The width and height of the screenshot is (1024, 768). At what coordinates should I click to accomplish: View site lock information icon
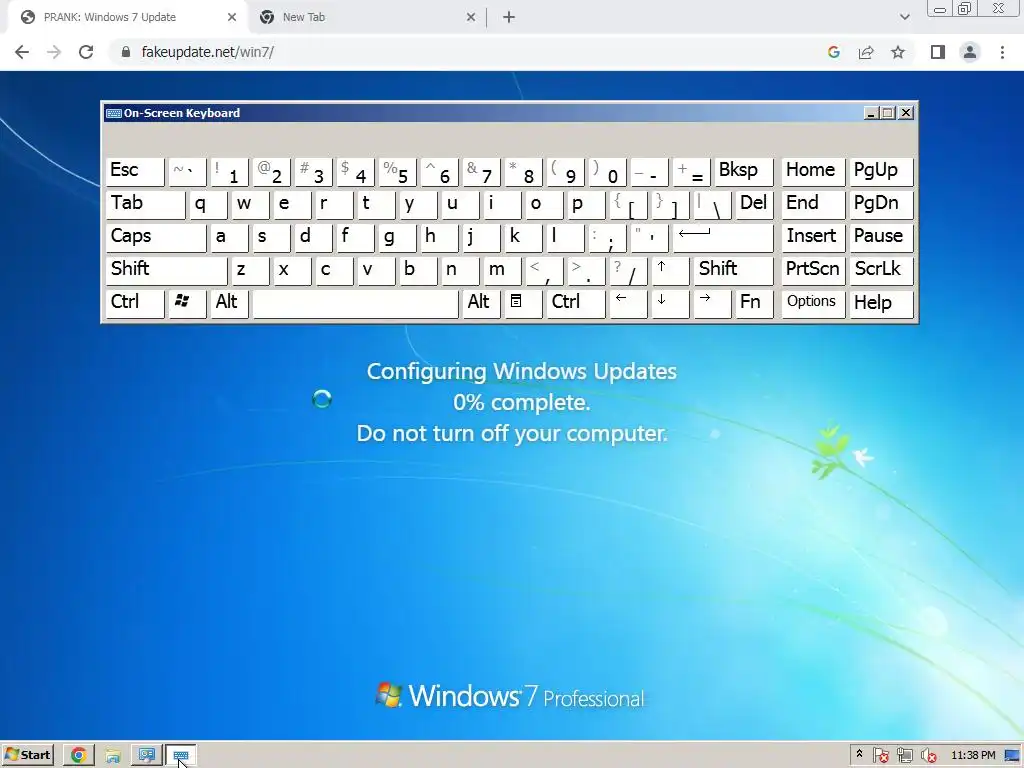(126, 52)
